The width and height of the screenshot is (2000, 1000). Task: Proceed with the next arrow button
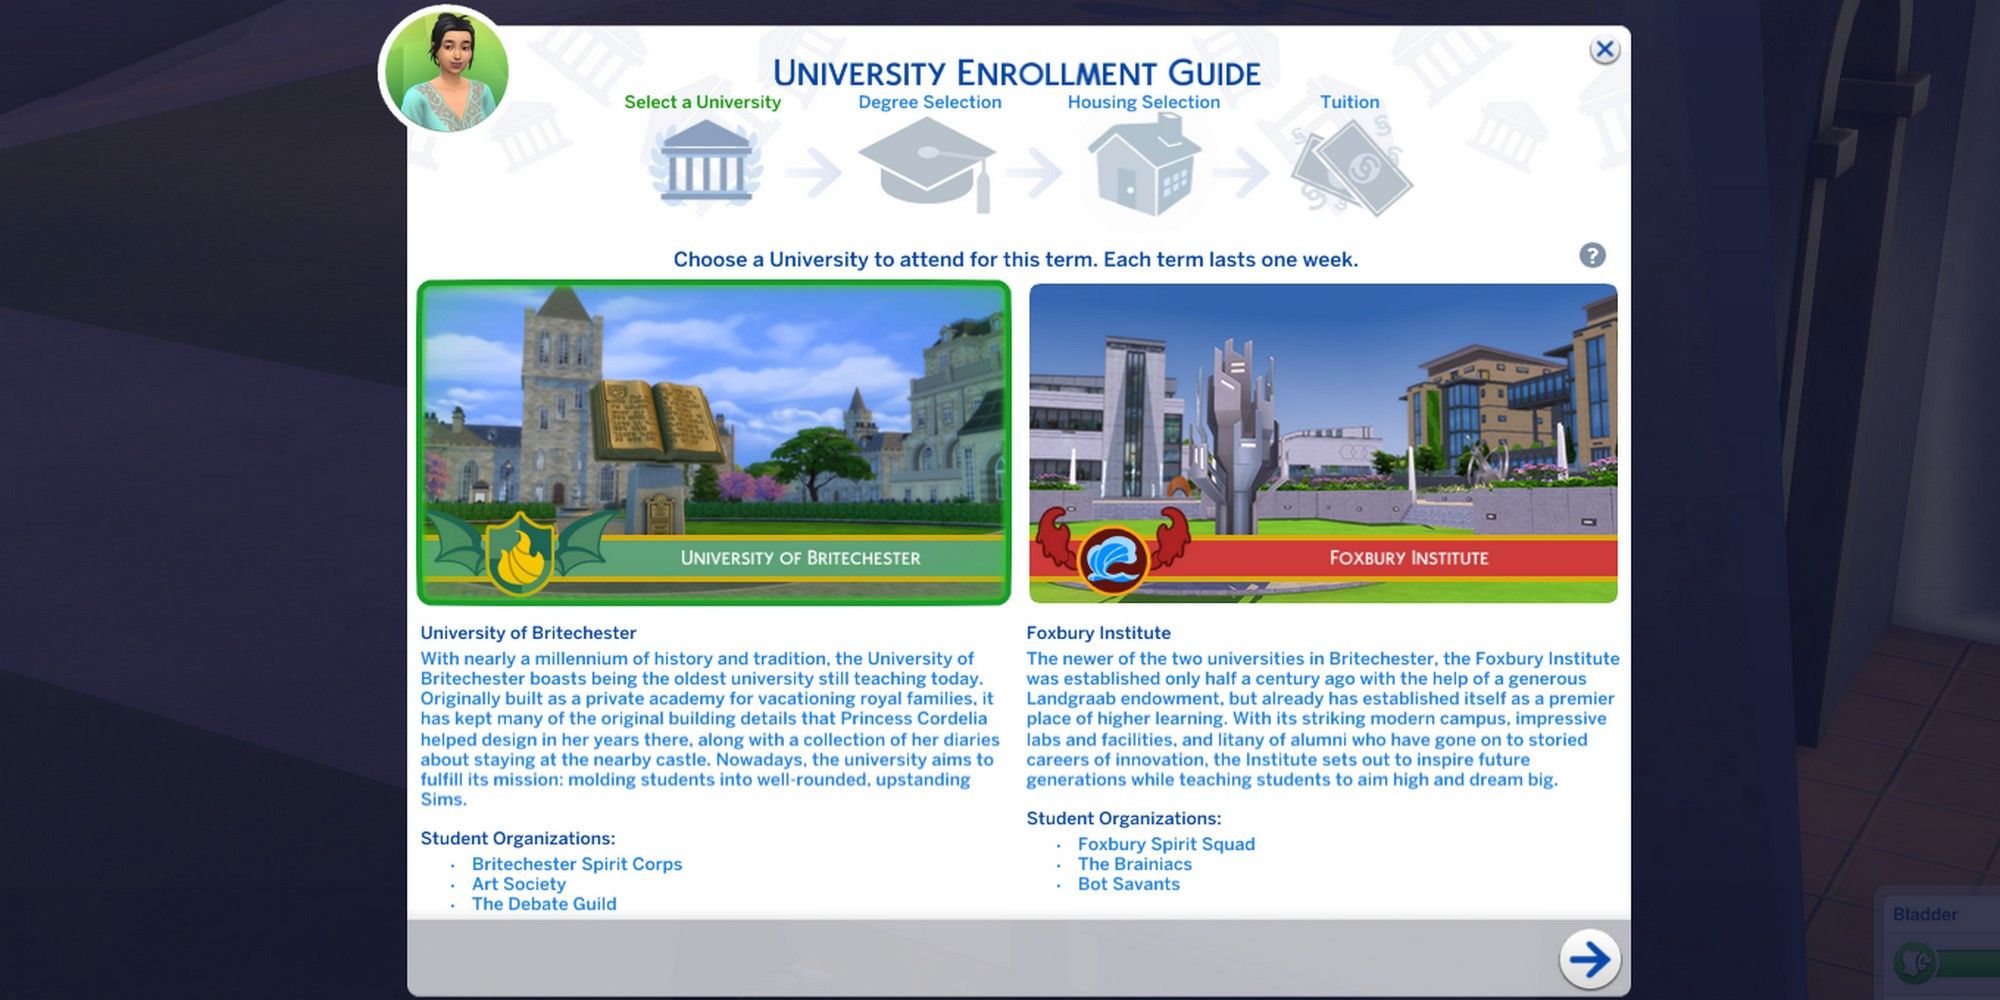(x=1589, y=959)
